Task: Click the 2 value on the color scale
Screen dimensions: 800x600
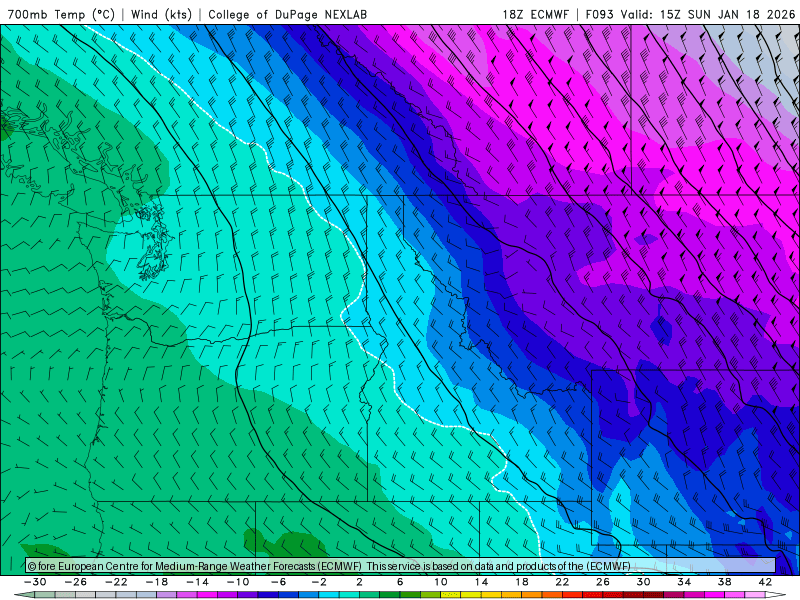Action: [x=359, y=582]
